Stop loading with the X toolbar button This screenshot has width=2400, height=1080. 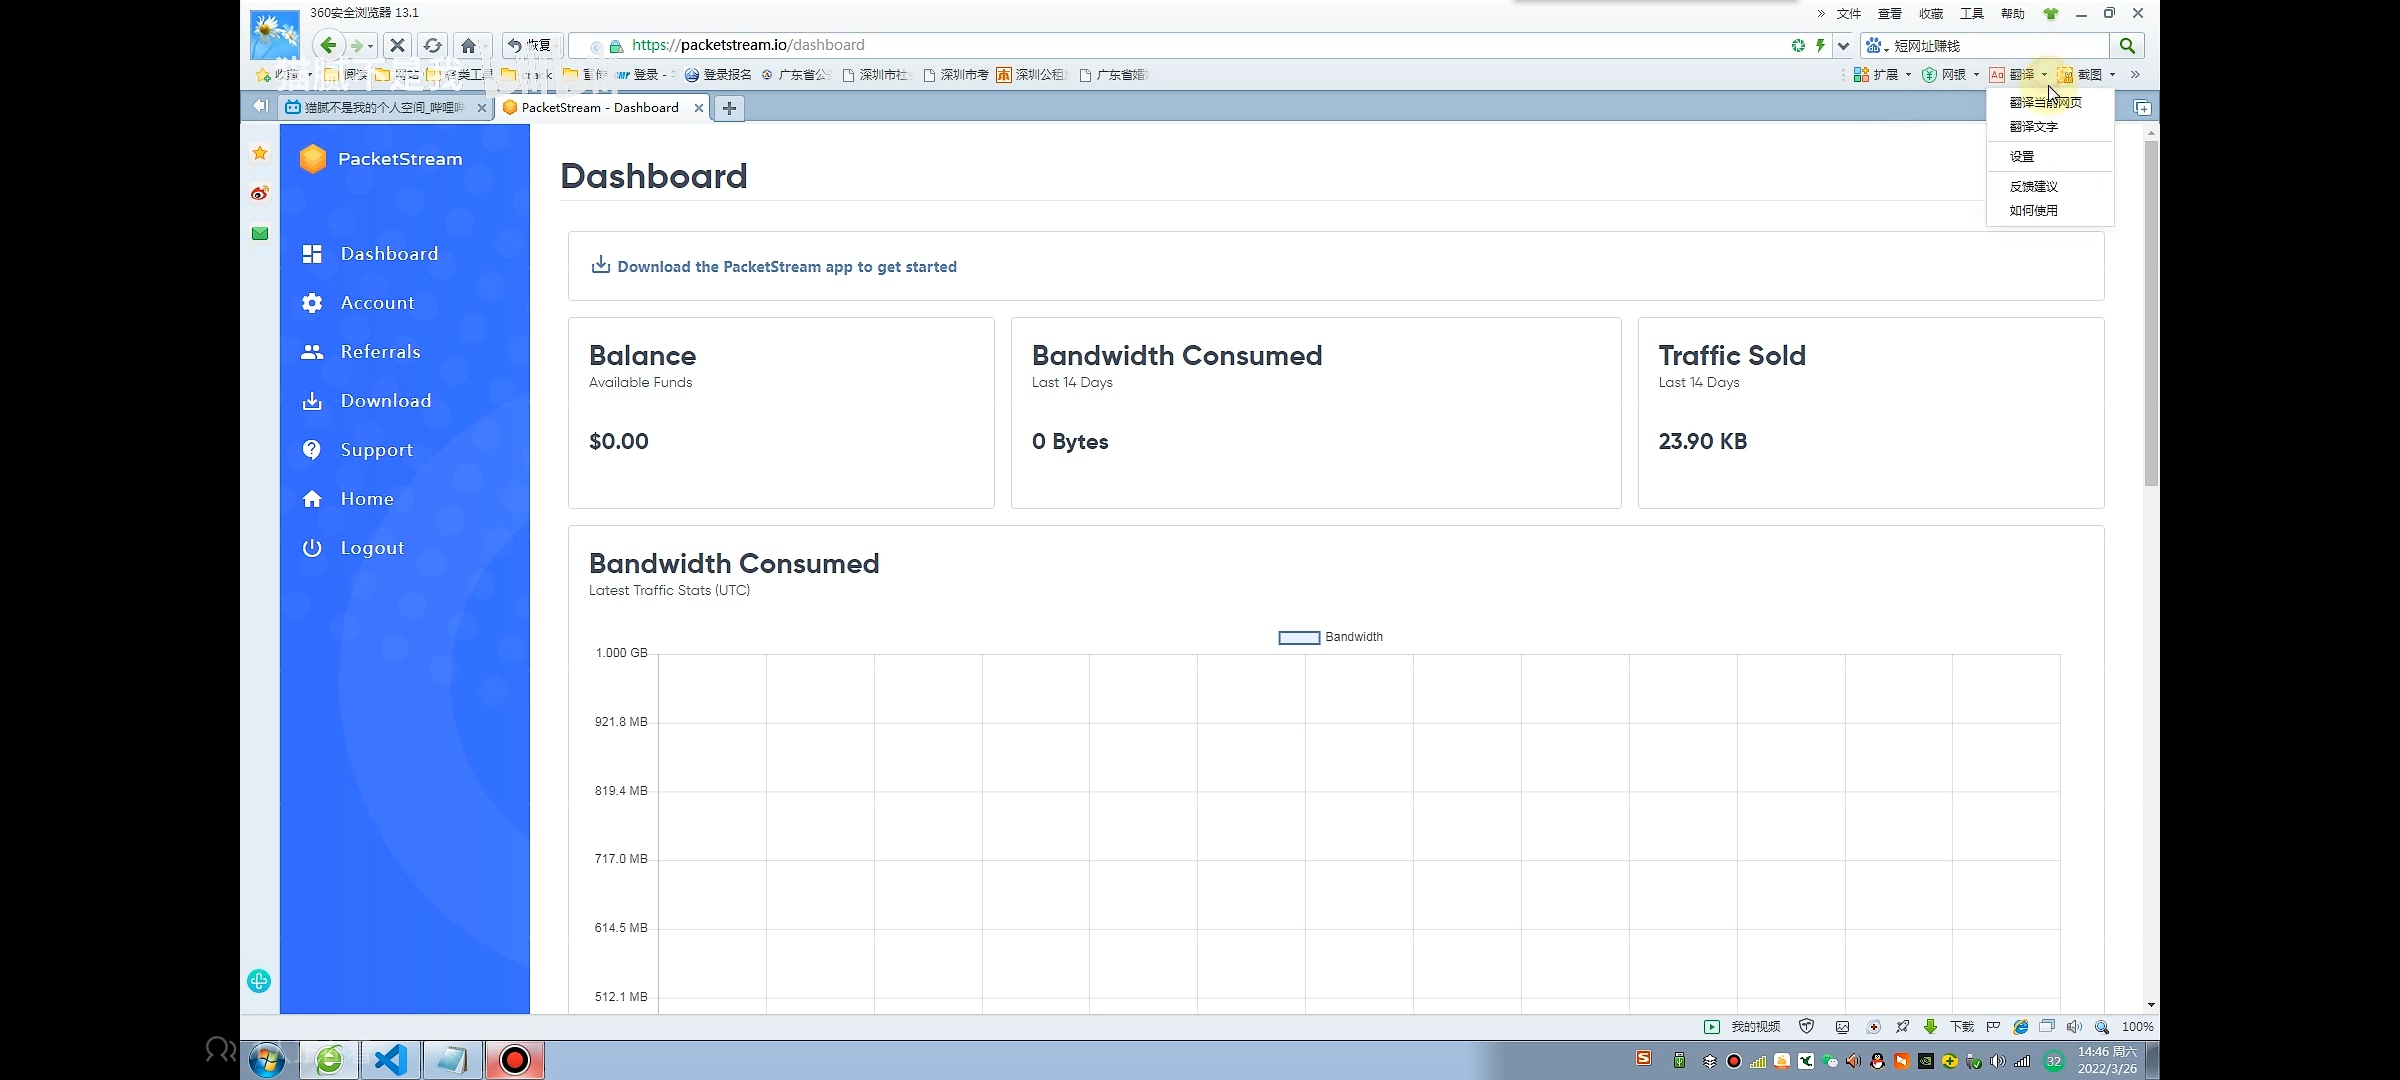coord(397,45)
